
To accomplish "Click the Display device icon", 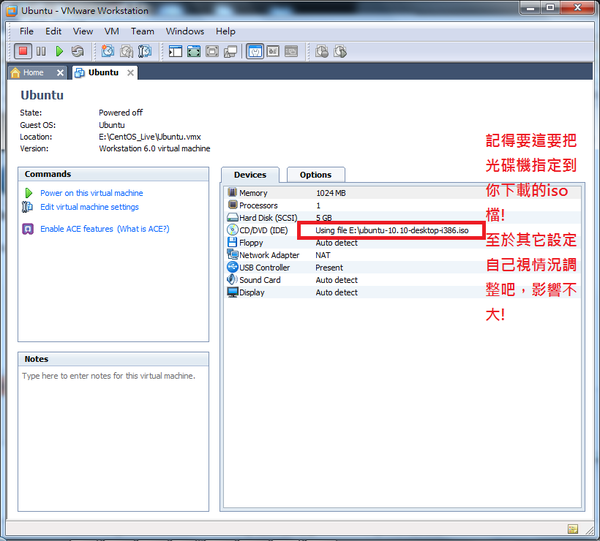I will (232, 292).
